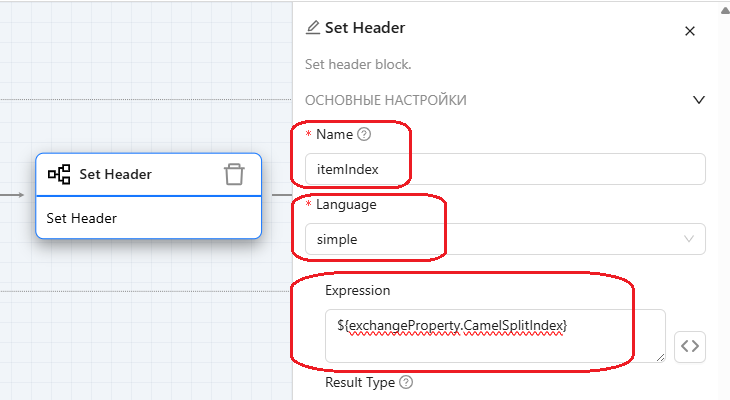Select the Set Header node title bar

[x=130, y=174]
